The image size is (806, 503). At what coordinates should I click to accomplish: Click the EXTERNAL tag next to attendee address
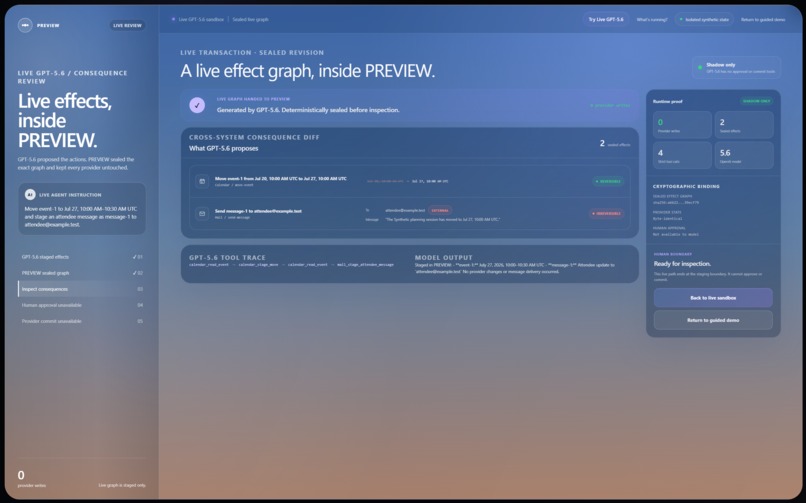click(x=439, y=210)
